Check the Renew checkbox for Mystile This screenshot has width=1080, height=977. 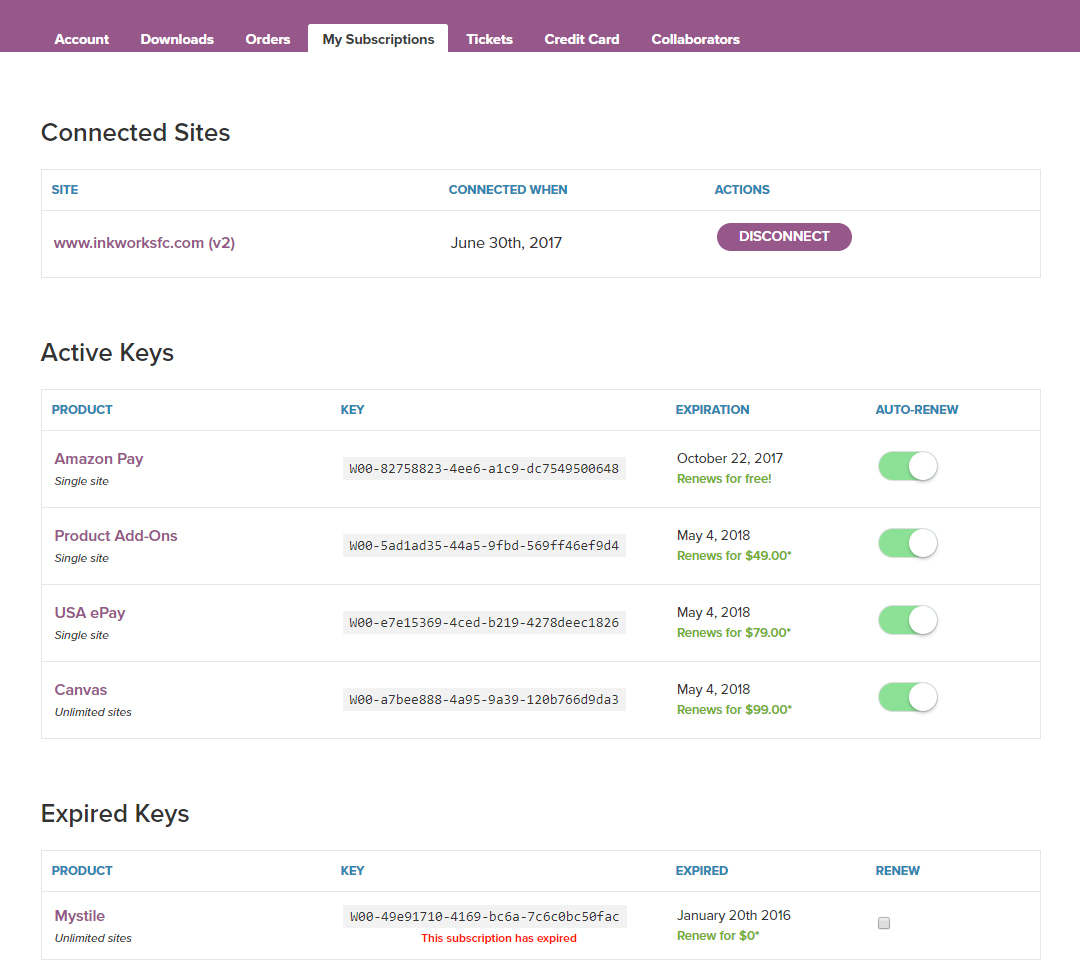click(884, 923)
